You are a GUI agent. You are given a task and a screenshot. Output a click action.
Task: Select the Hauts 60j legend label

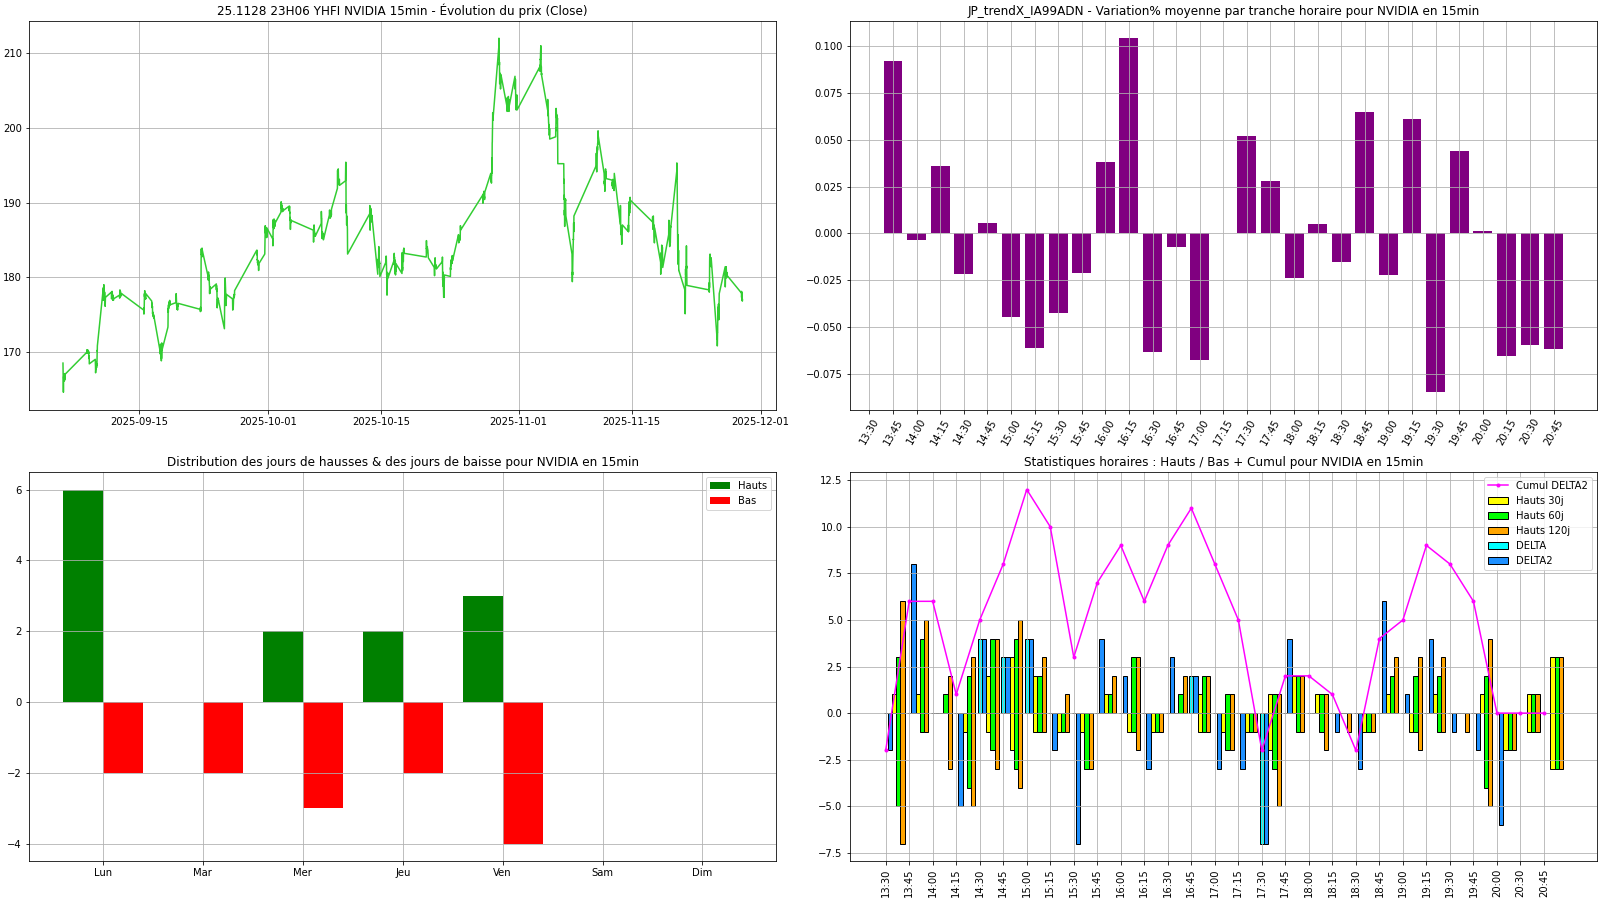[1540, 516]
